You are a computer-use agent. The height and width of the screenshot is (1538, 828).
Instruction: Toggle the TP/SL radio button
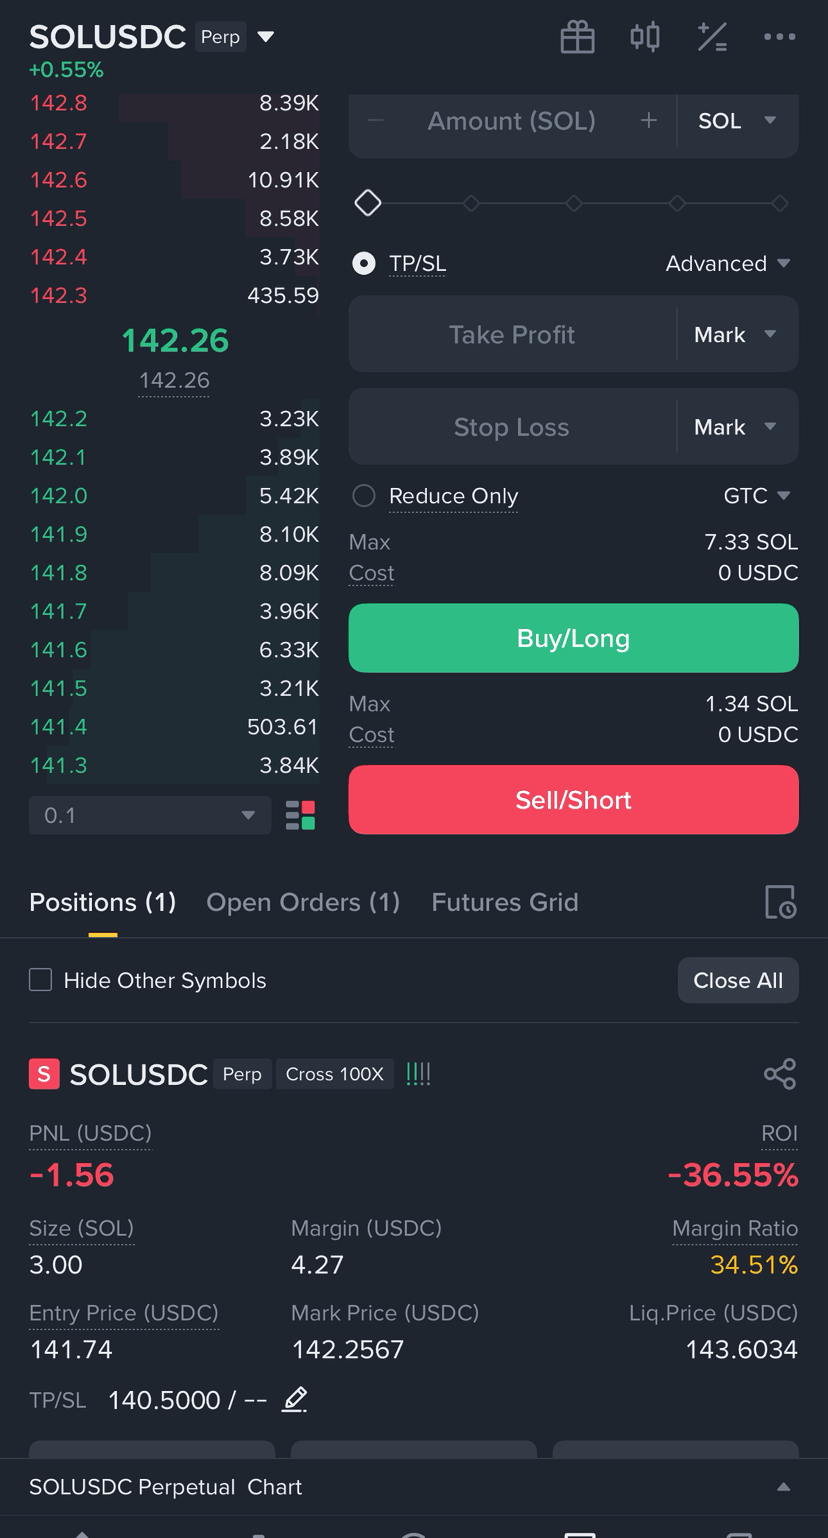(x=364, y=263)
